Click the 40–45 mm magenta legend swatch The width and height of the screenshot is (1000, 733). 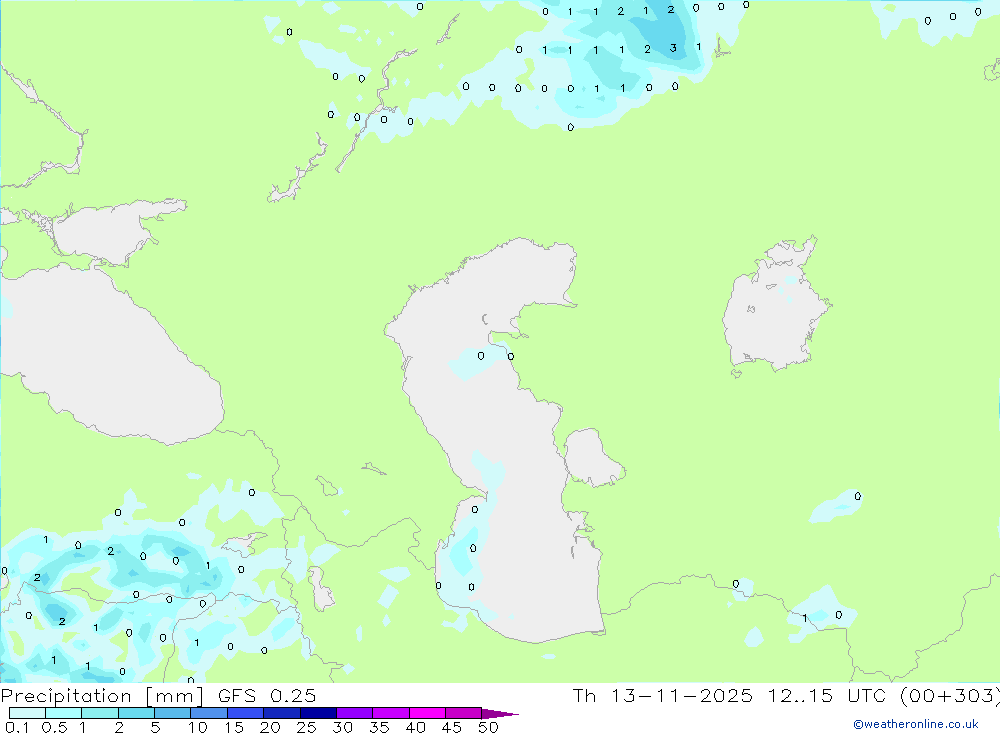[x=427, y=713]
